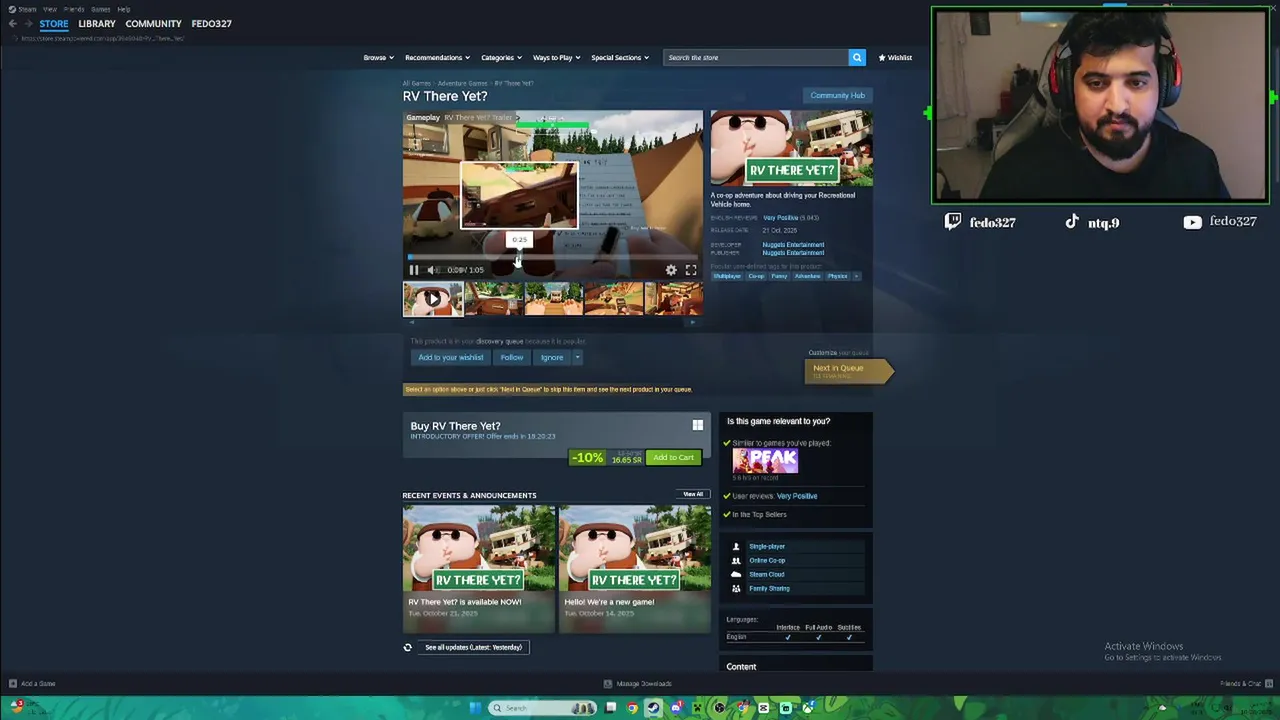
Task: Click the Steam Cloud feature icon
Action: point(737,575)
